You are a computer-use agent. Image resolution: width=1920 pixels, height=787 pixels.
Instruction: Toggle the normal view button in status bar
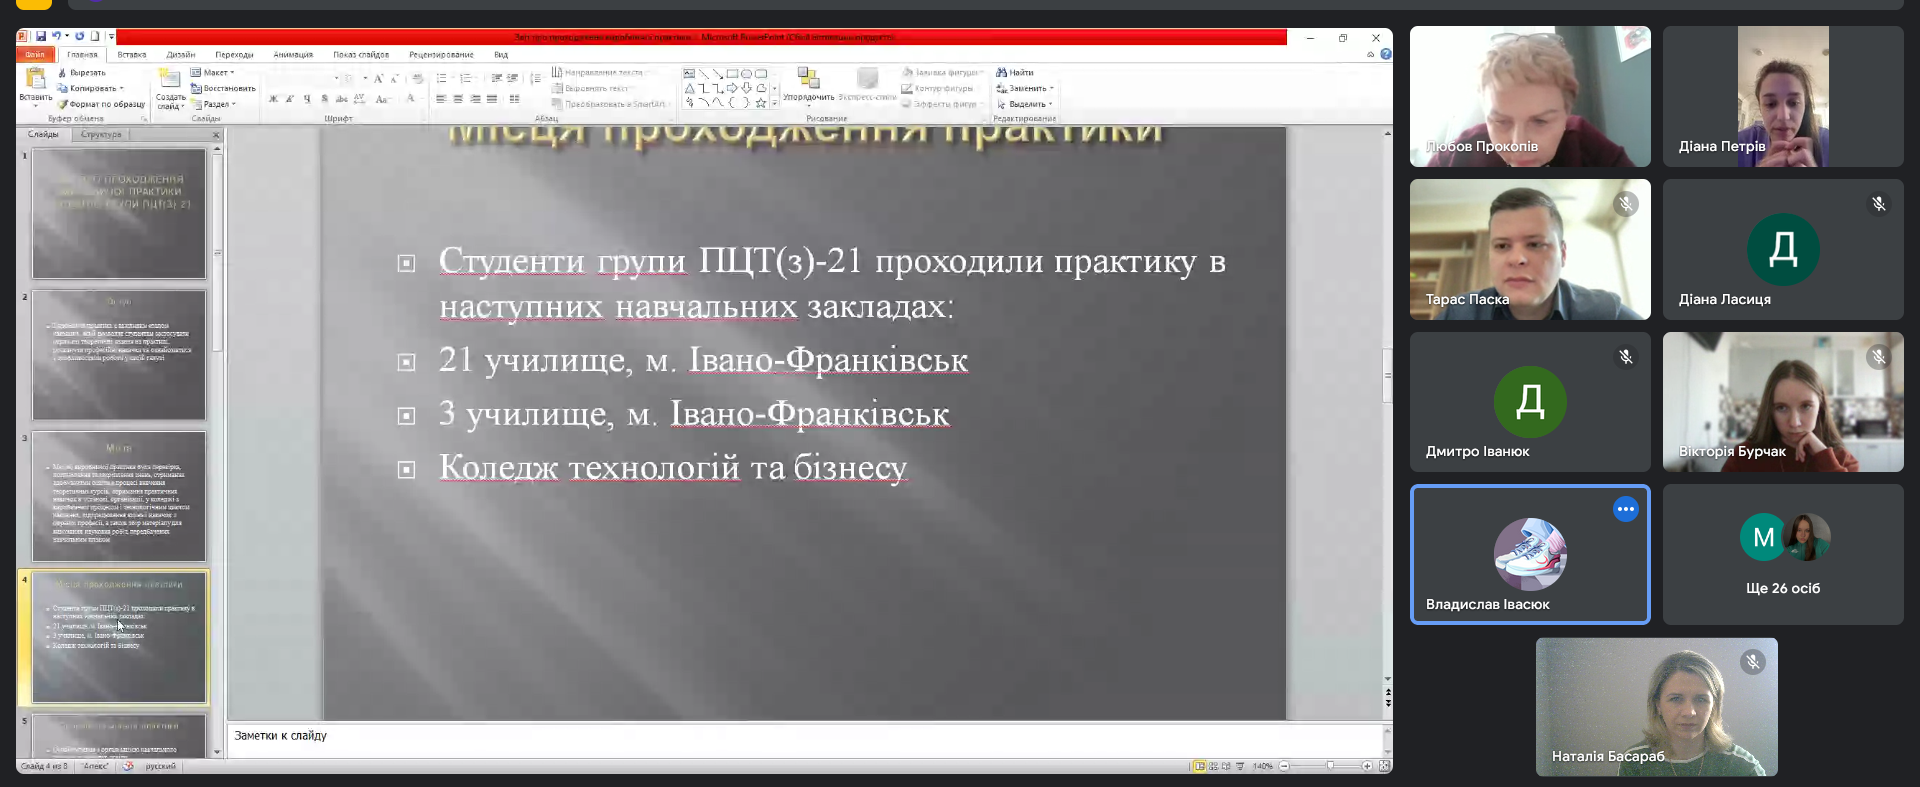pyautogui.click(x=1199, y=766)
